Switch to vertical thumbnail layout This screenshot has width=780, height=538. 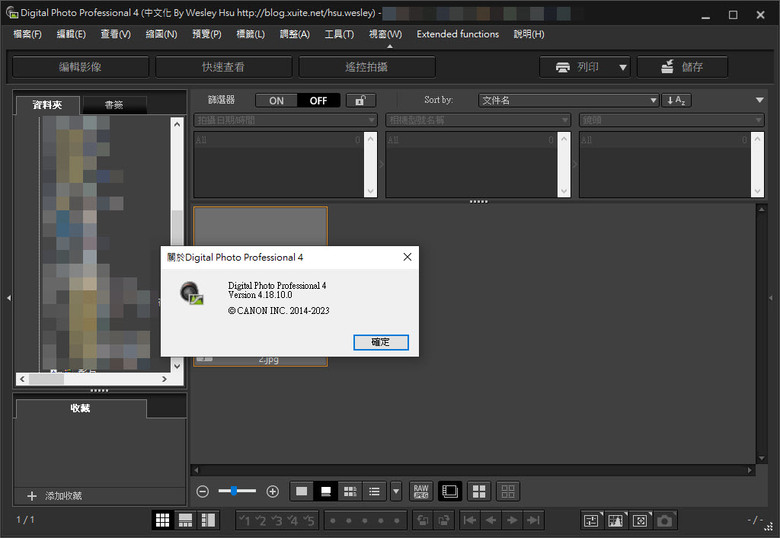tap(208, 521)
